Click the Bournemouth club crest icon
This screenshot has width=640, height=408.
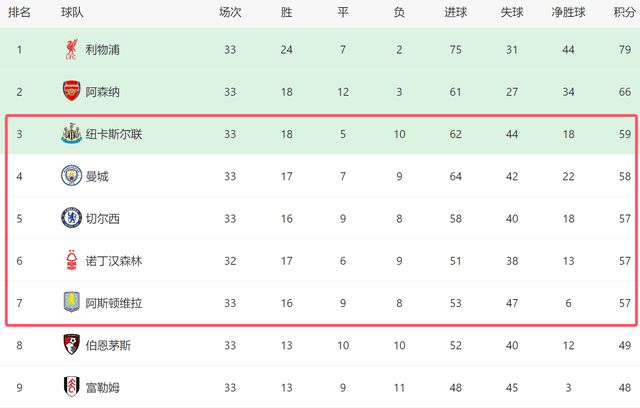pyautogui.click(x=71, y=345)
